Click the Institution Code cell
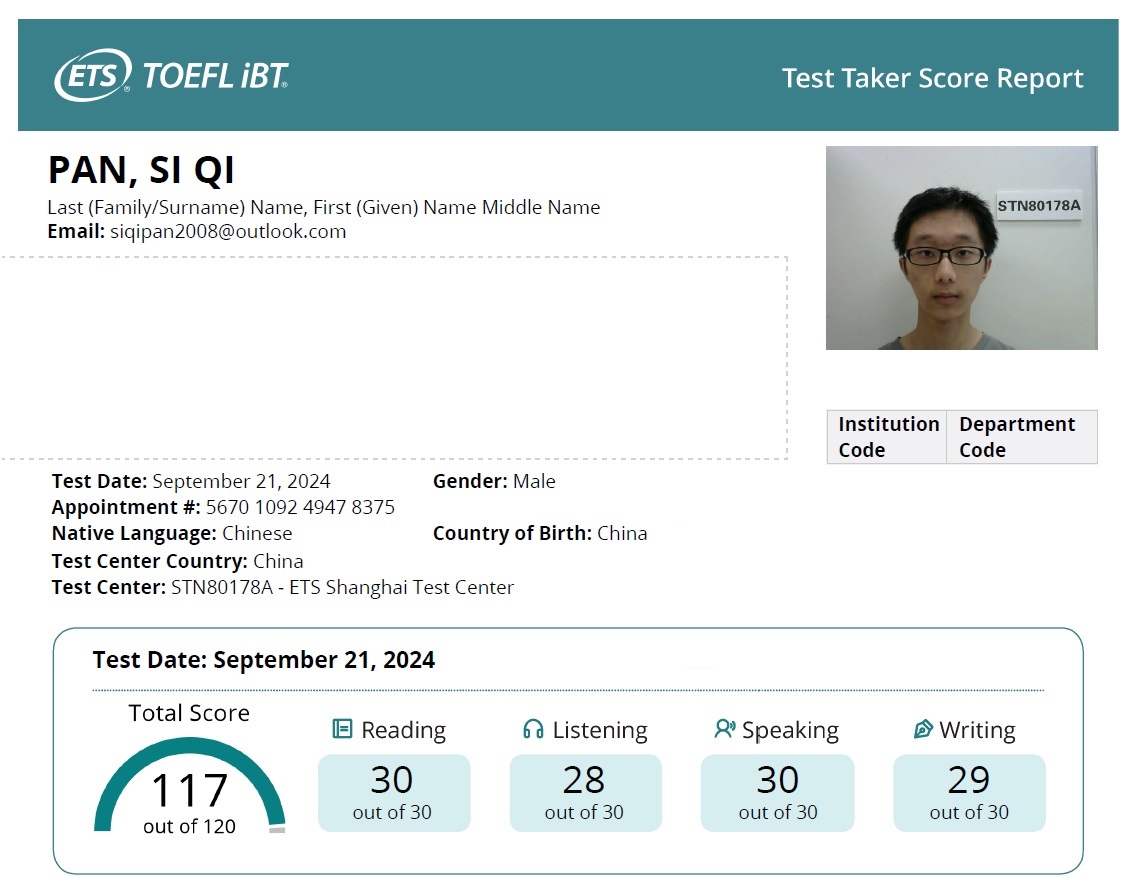The width and height of the screenshot is (1128, 886). tap(887, 437)
